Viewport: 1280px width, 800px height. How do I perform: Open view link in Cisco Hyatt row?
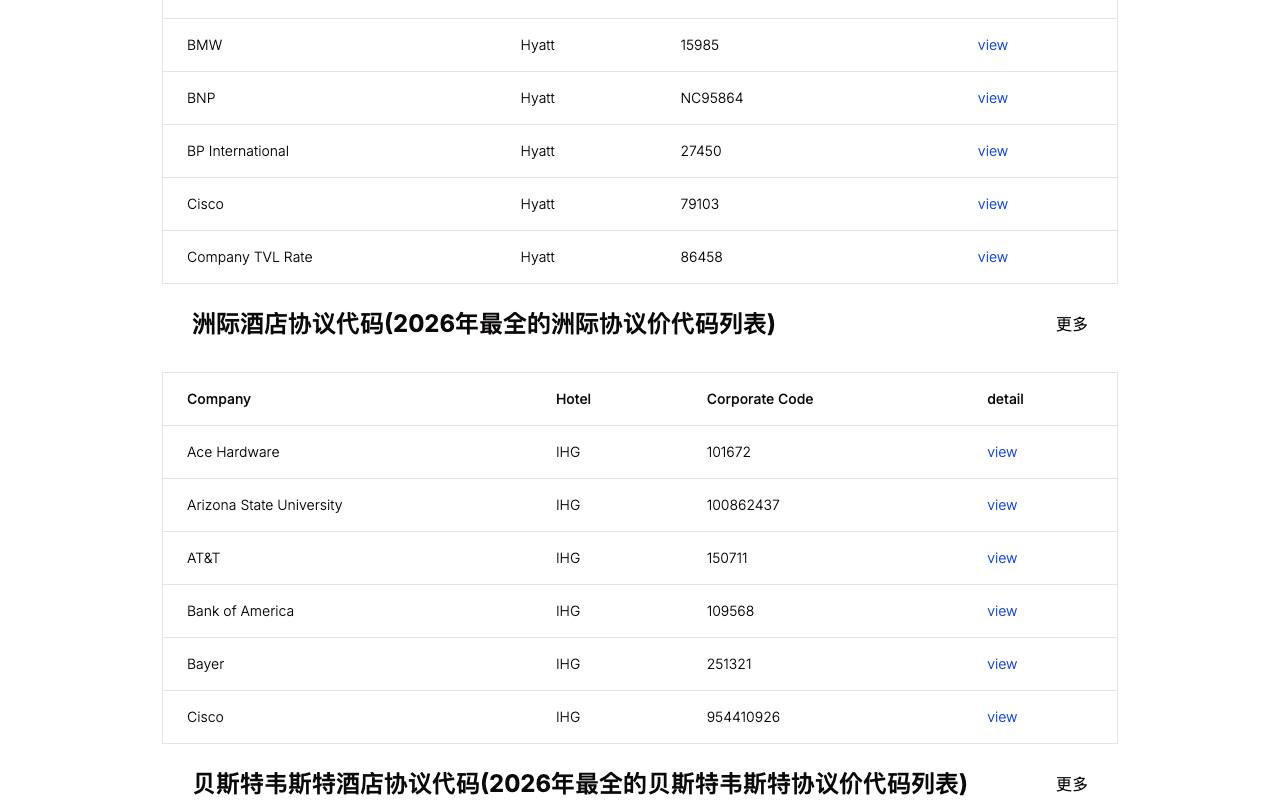point(992,204)
